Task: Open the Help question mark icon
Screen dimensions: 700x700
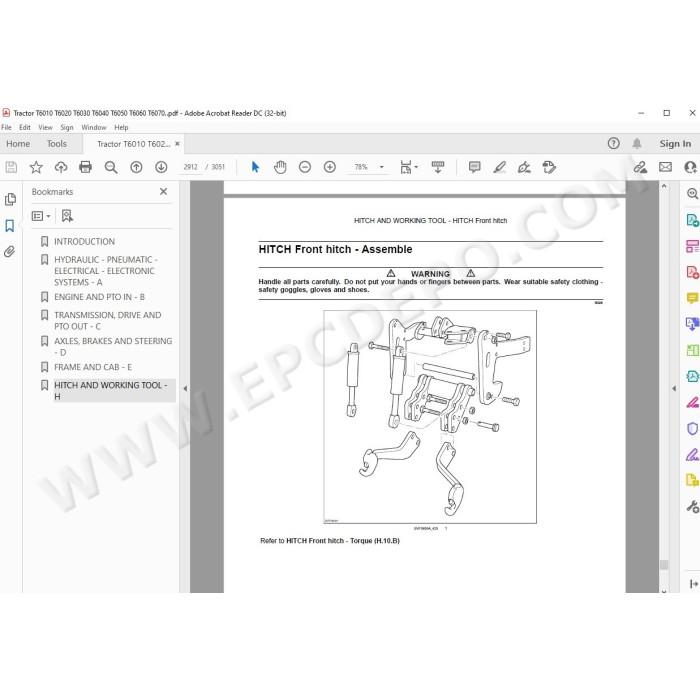Action: [613, 143]
